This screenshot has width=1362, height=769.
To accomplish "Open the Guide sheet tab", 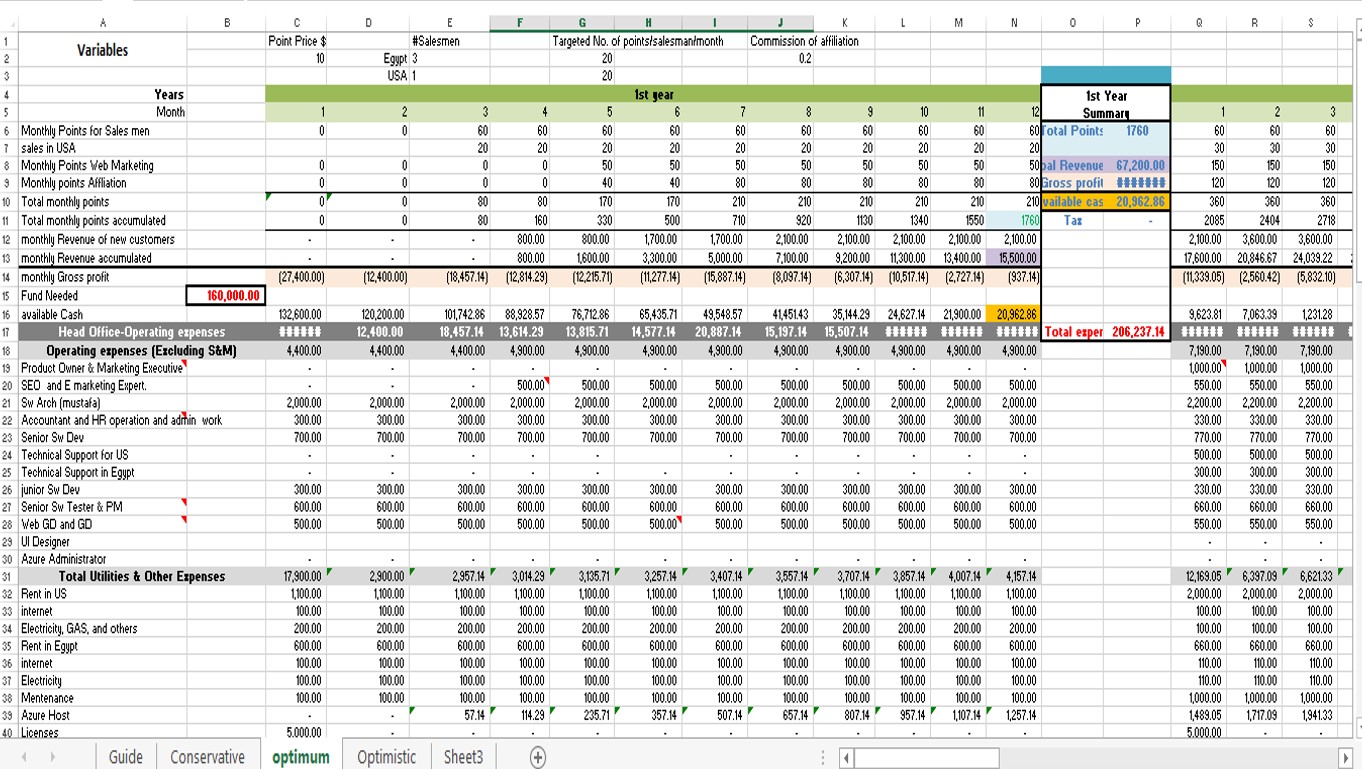I will 125,757.
